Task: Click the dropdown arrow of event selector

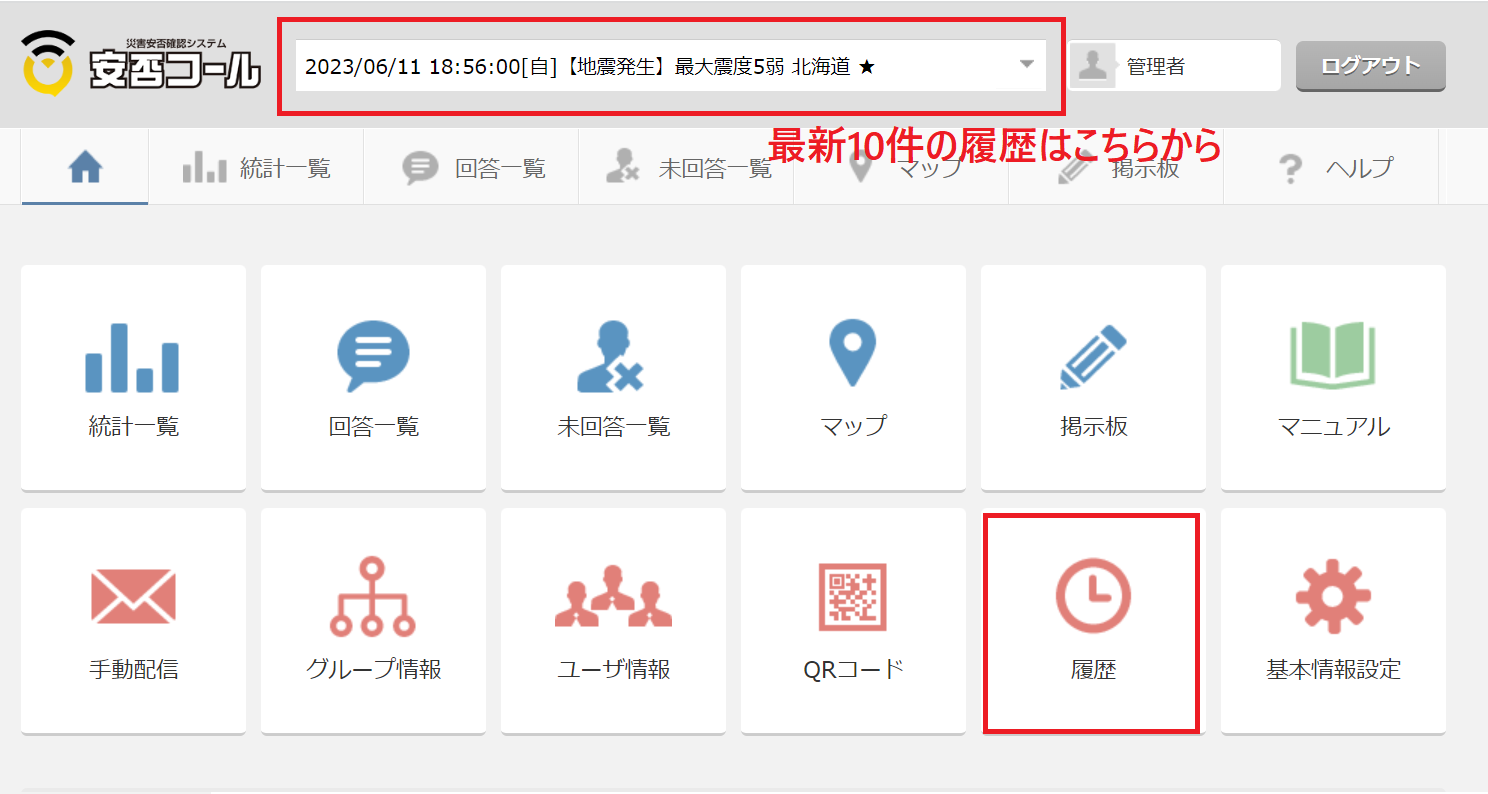Action: point(1026,65)
